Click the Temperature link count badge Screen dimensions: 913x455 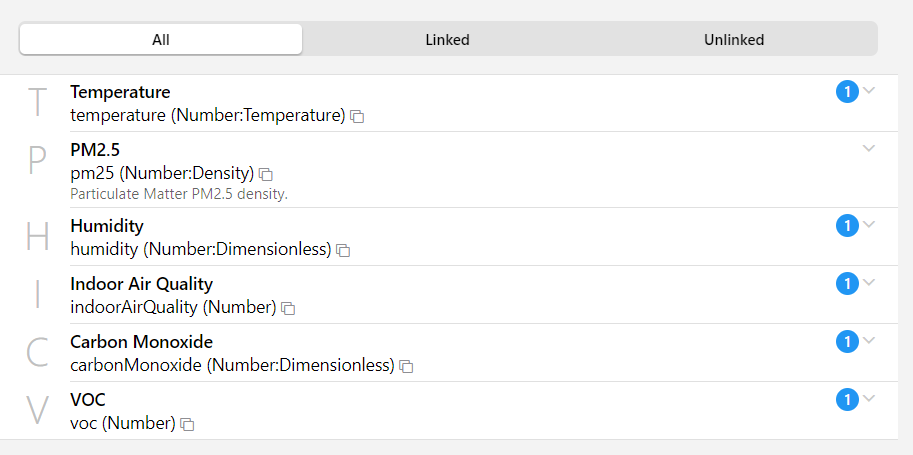(847, 92)
